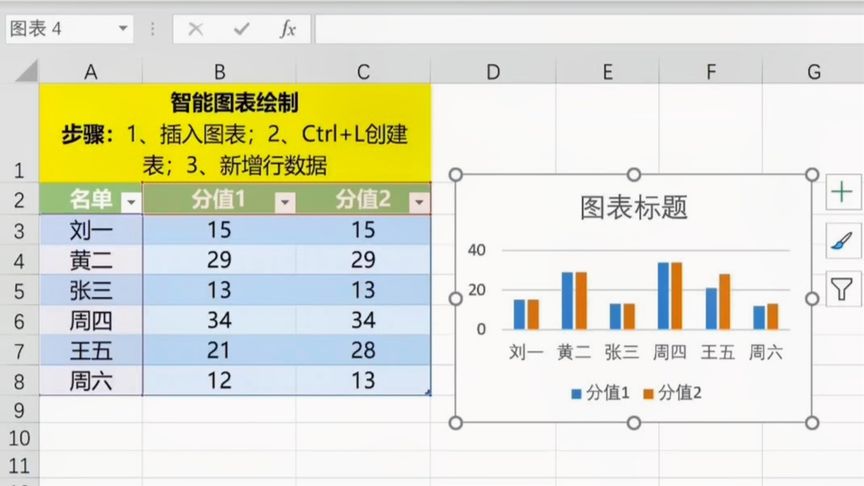This screenshot has height=486, width=864.
Task: Click the formula bar Cancel X icon
Action: (x=196, y=29)
